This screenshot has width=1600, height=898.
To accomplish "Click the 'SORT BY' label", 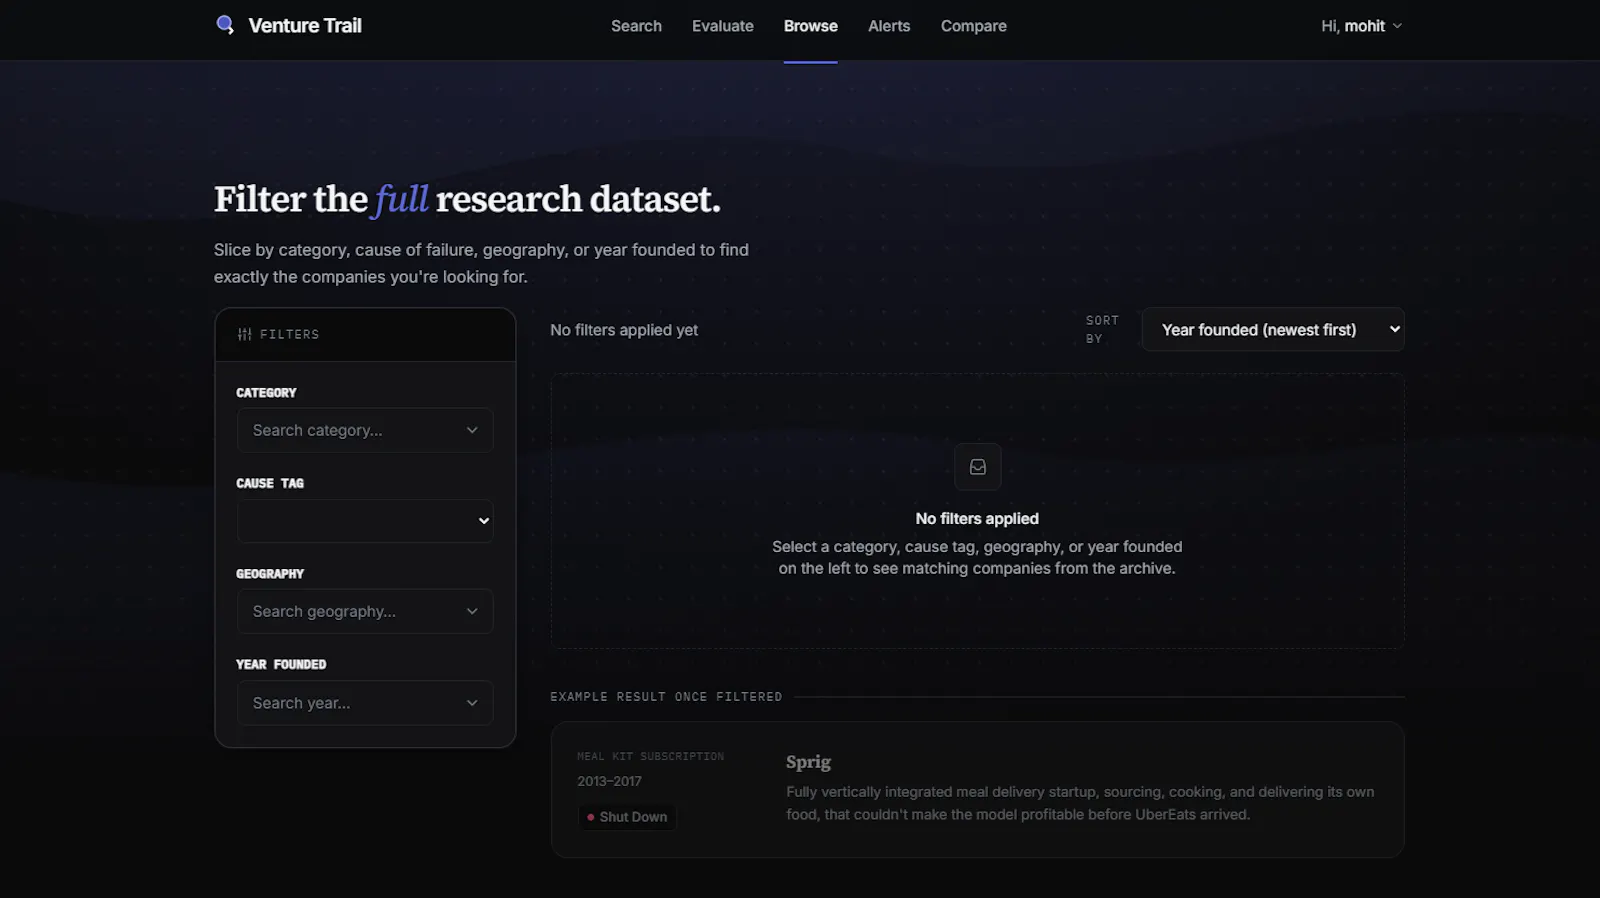I will 1102,329.
